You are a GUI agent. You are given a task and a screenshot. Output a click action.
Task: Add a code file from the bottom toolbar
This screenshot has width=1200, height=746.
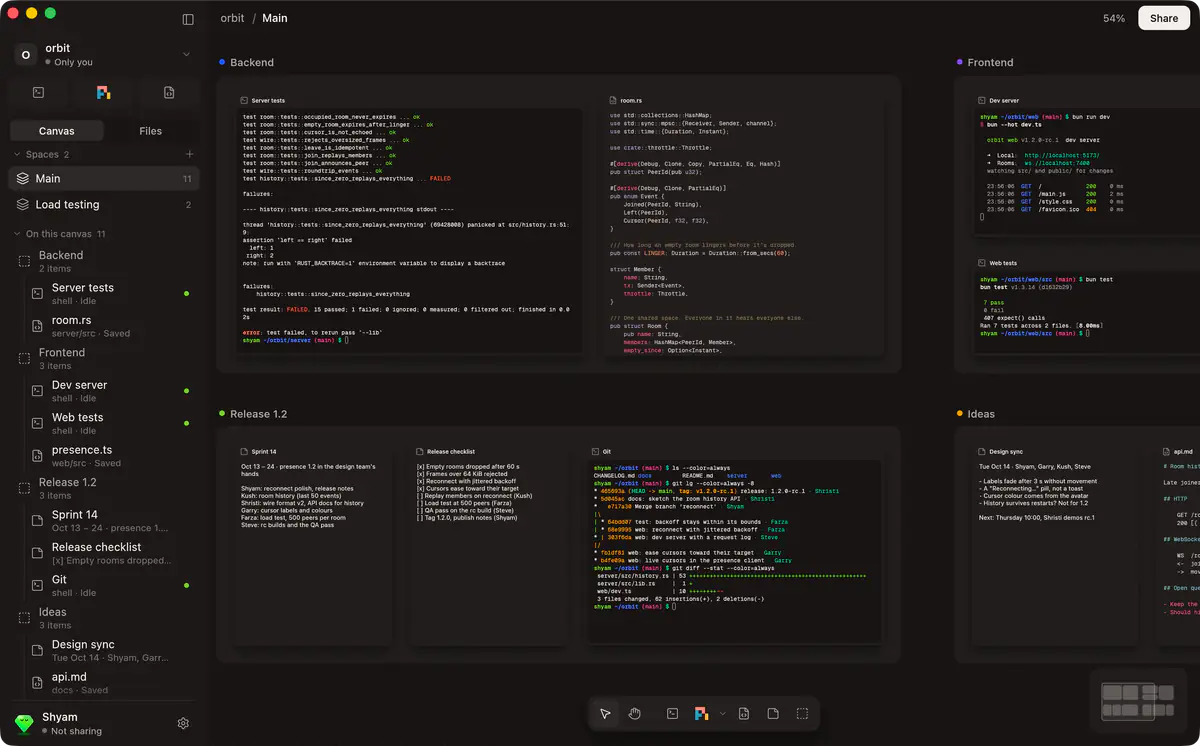pos(744,714)
